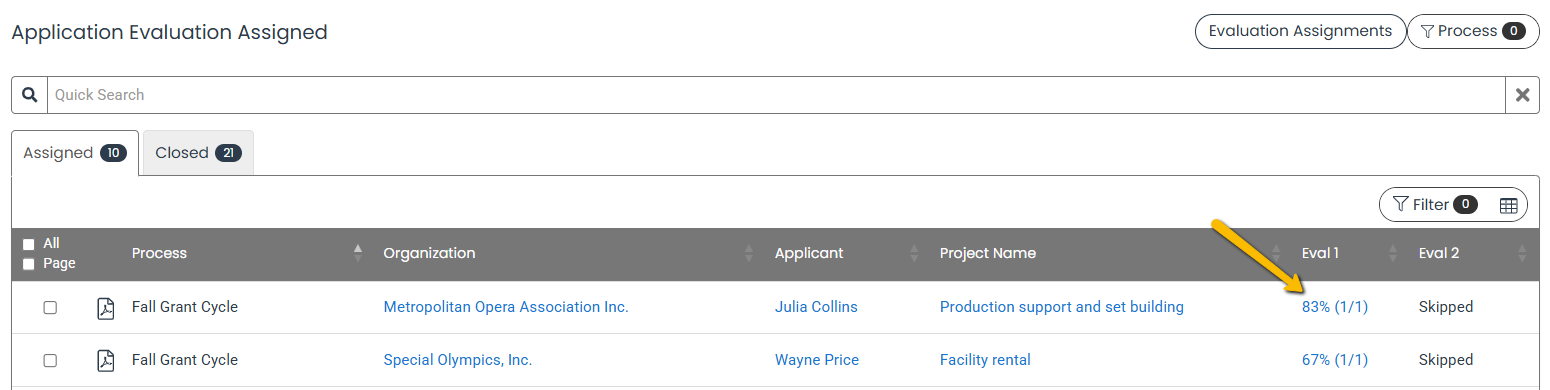Open PDF icon for Metropolitan Opera row
This screenshot has height=390, width=1550.
pos(105,308)
